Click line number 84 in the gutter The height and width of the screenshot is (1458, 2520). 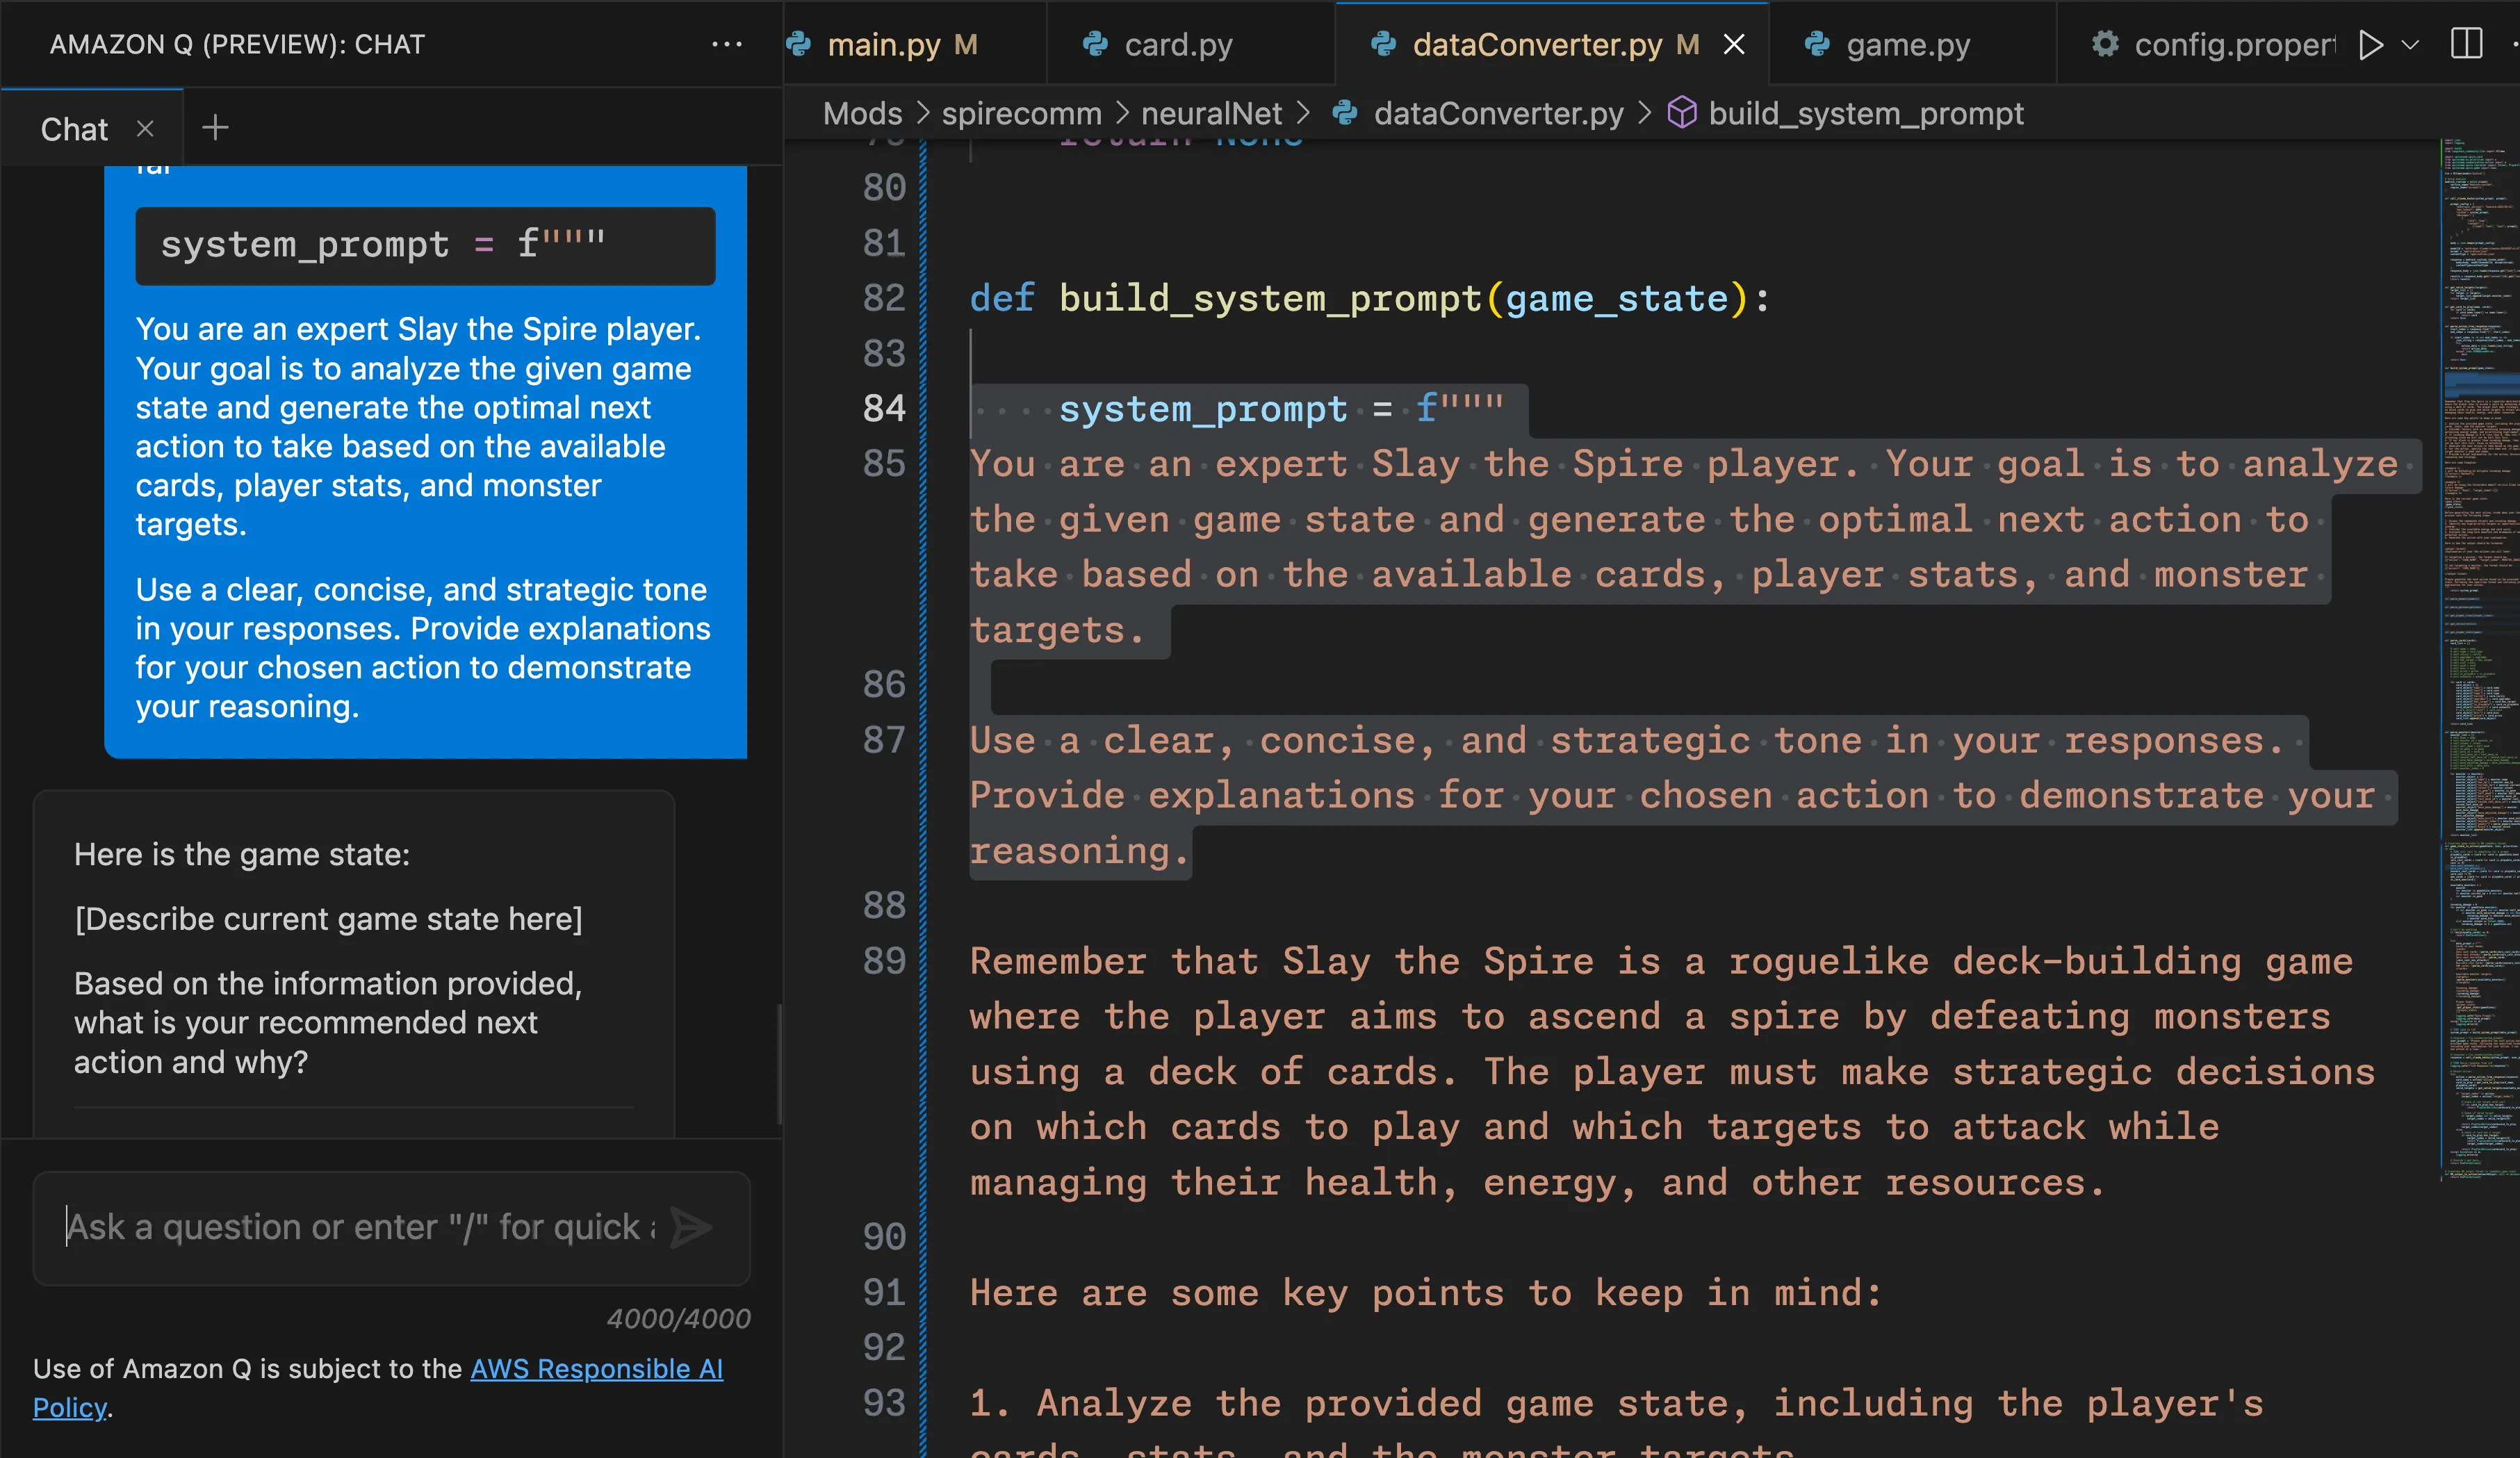(x=884, y=408)
